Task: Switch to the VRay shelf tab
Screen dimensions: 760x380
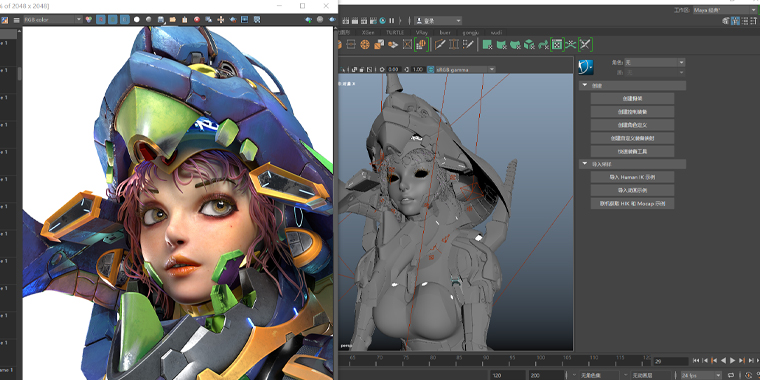Action: pos(421,32)
